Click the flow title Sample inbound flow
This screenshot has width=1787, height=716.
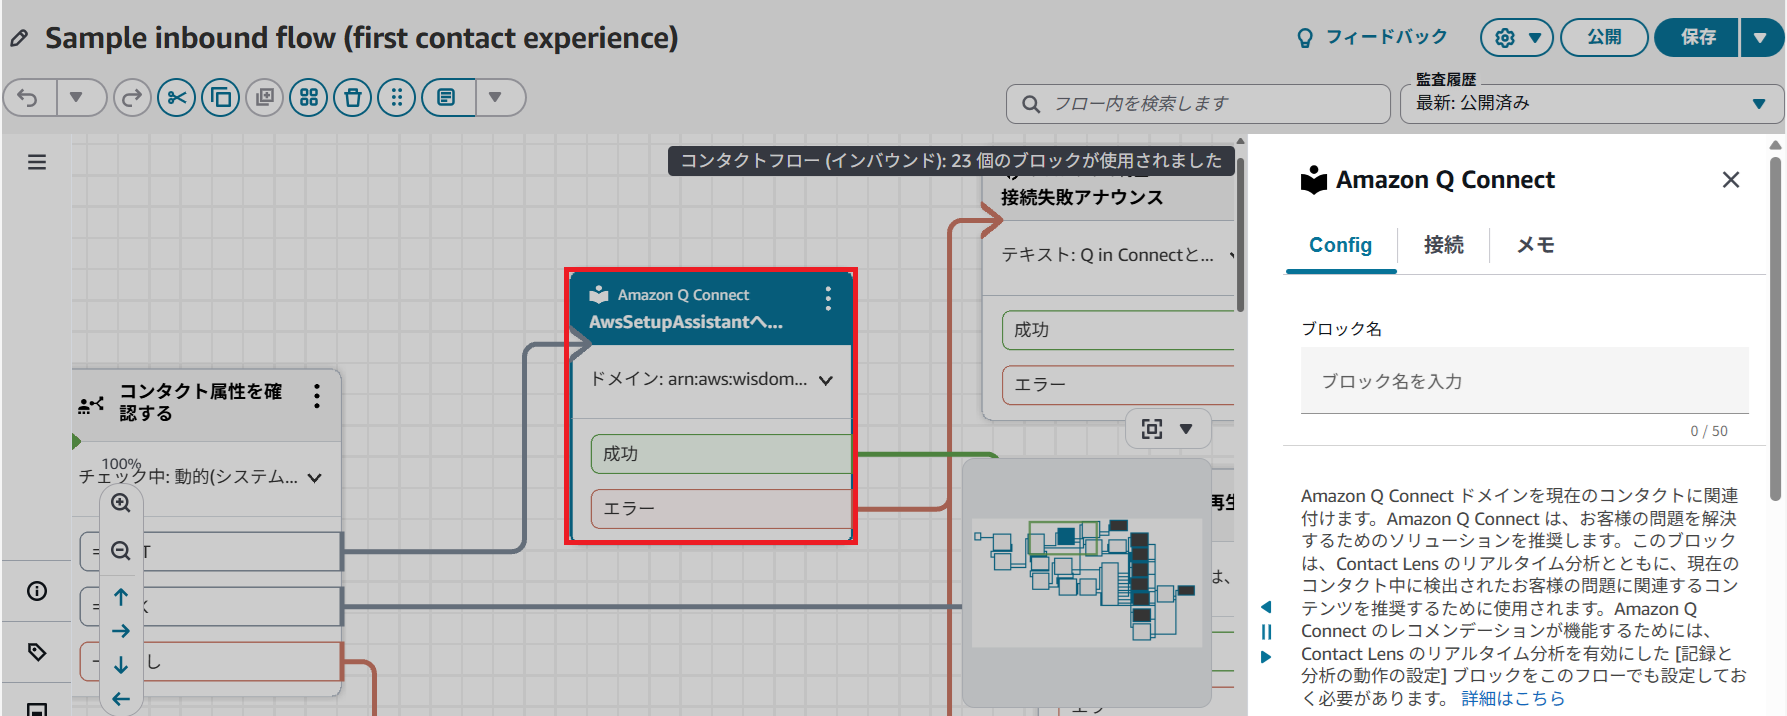[362, 38]
